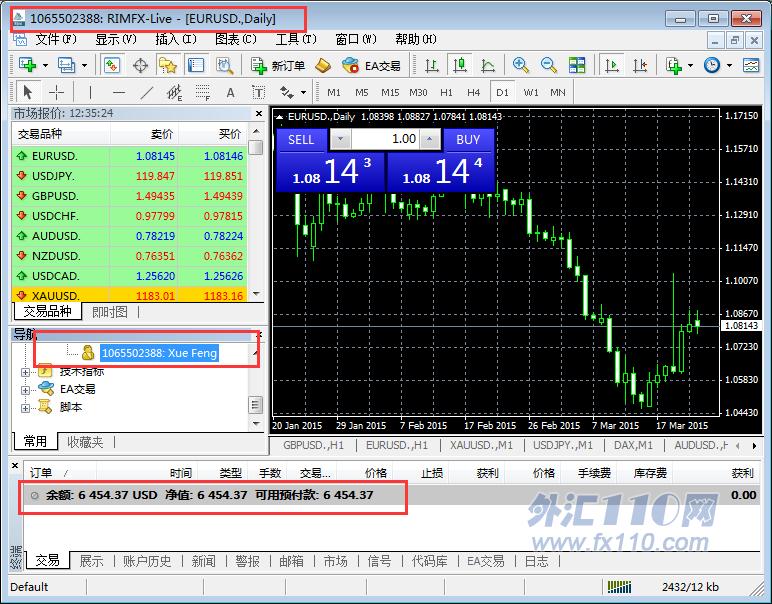Screen dimensions: 772x604
Task: Switch to 账户历史 terminal tab
Action: coord(147,561)
